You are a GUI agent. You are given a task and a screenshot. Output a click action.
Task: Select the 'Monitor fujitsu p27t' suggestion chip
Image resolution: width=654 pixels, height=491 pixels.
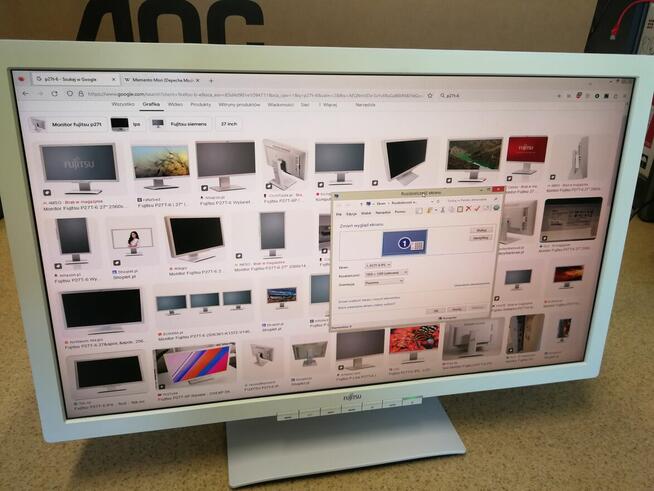coord(67,124)
